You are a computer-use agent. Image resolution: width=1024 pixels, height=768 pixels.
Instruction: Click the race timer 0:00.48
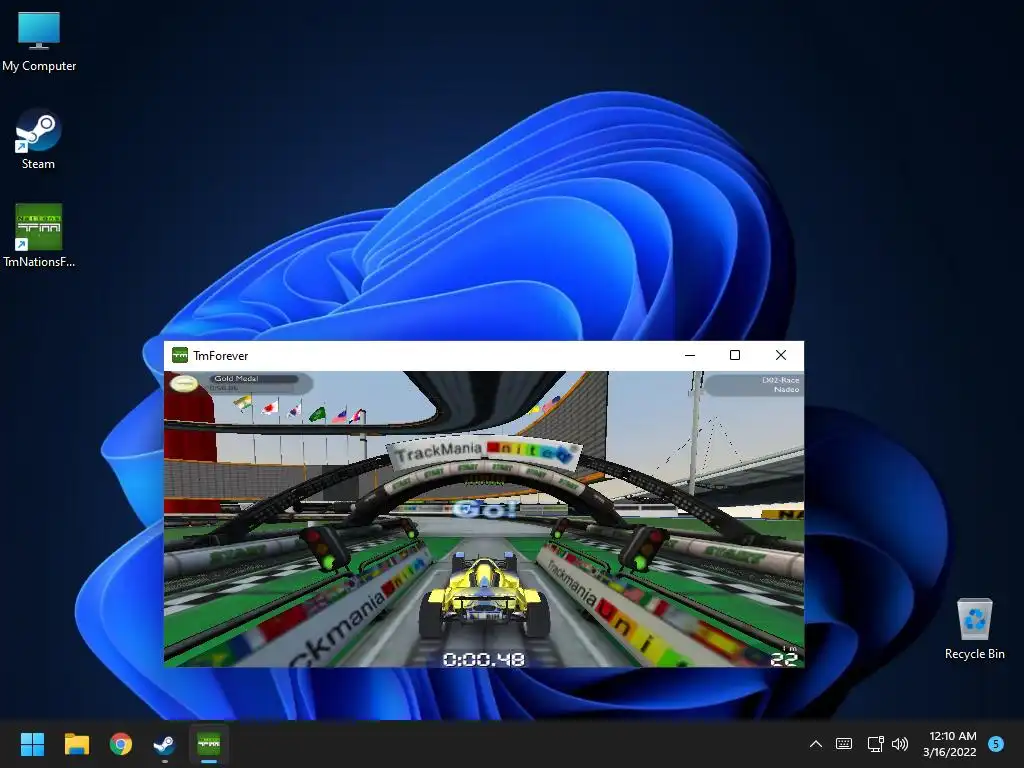(x=483, y=659)
